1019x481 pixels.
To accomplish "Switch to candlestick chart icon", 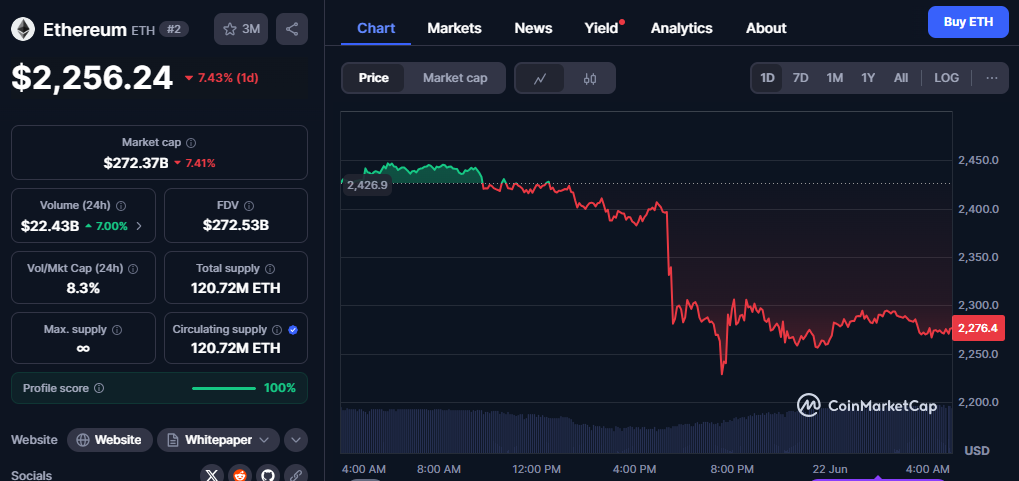I will 590,79.
